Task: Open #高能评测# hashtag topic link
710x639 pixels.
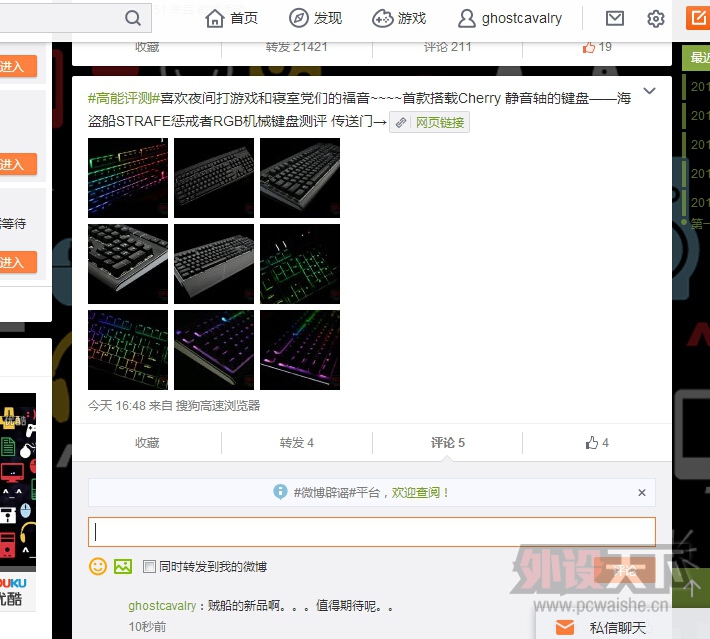Action: pyautogui.click(x=124, y=98)
